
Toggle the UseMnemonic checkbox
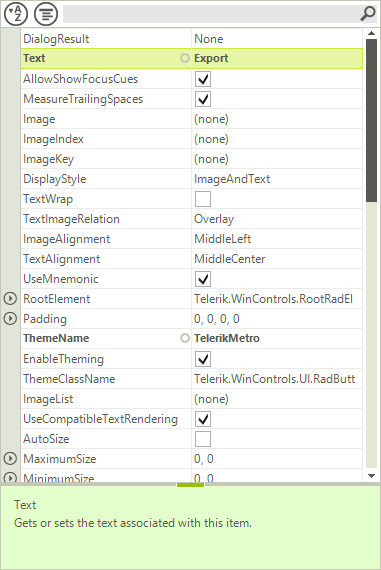pyautogui.click(x=203, y=279)
